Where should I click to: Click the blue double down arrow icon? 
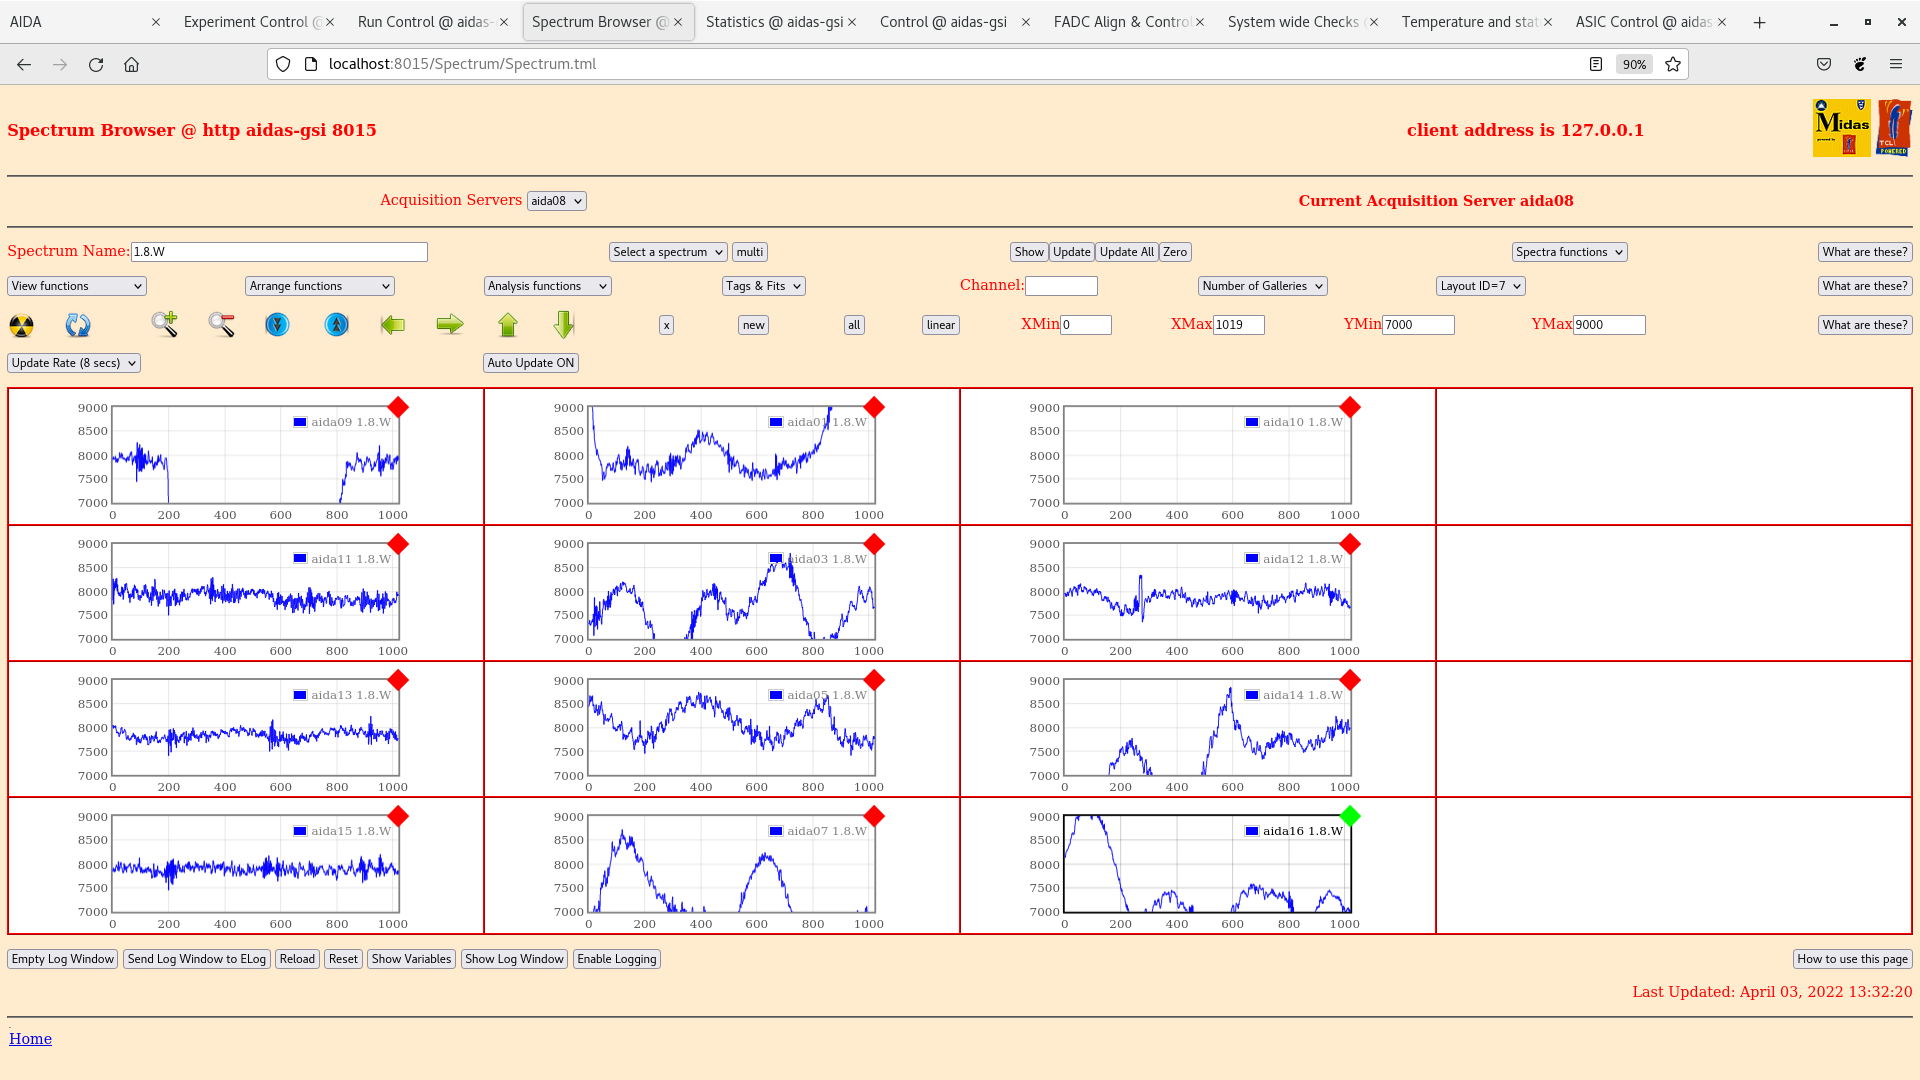(277, 324)
